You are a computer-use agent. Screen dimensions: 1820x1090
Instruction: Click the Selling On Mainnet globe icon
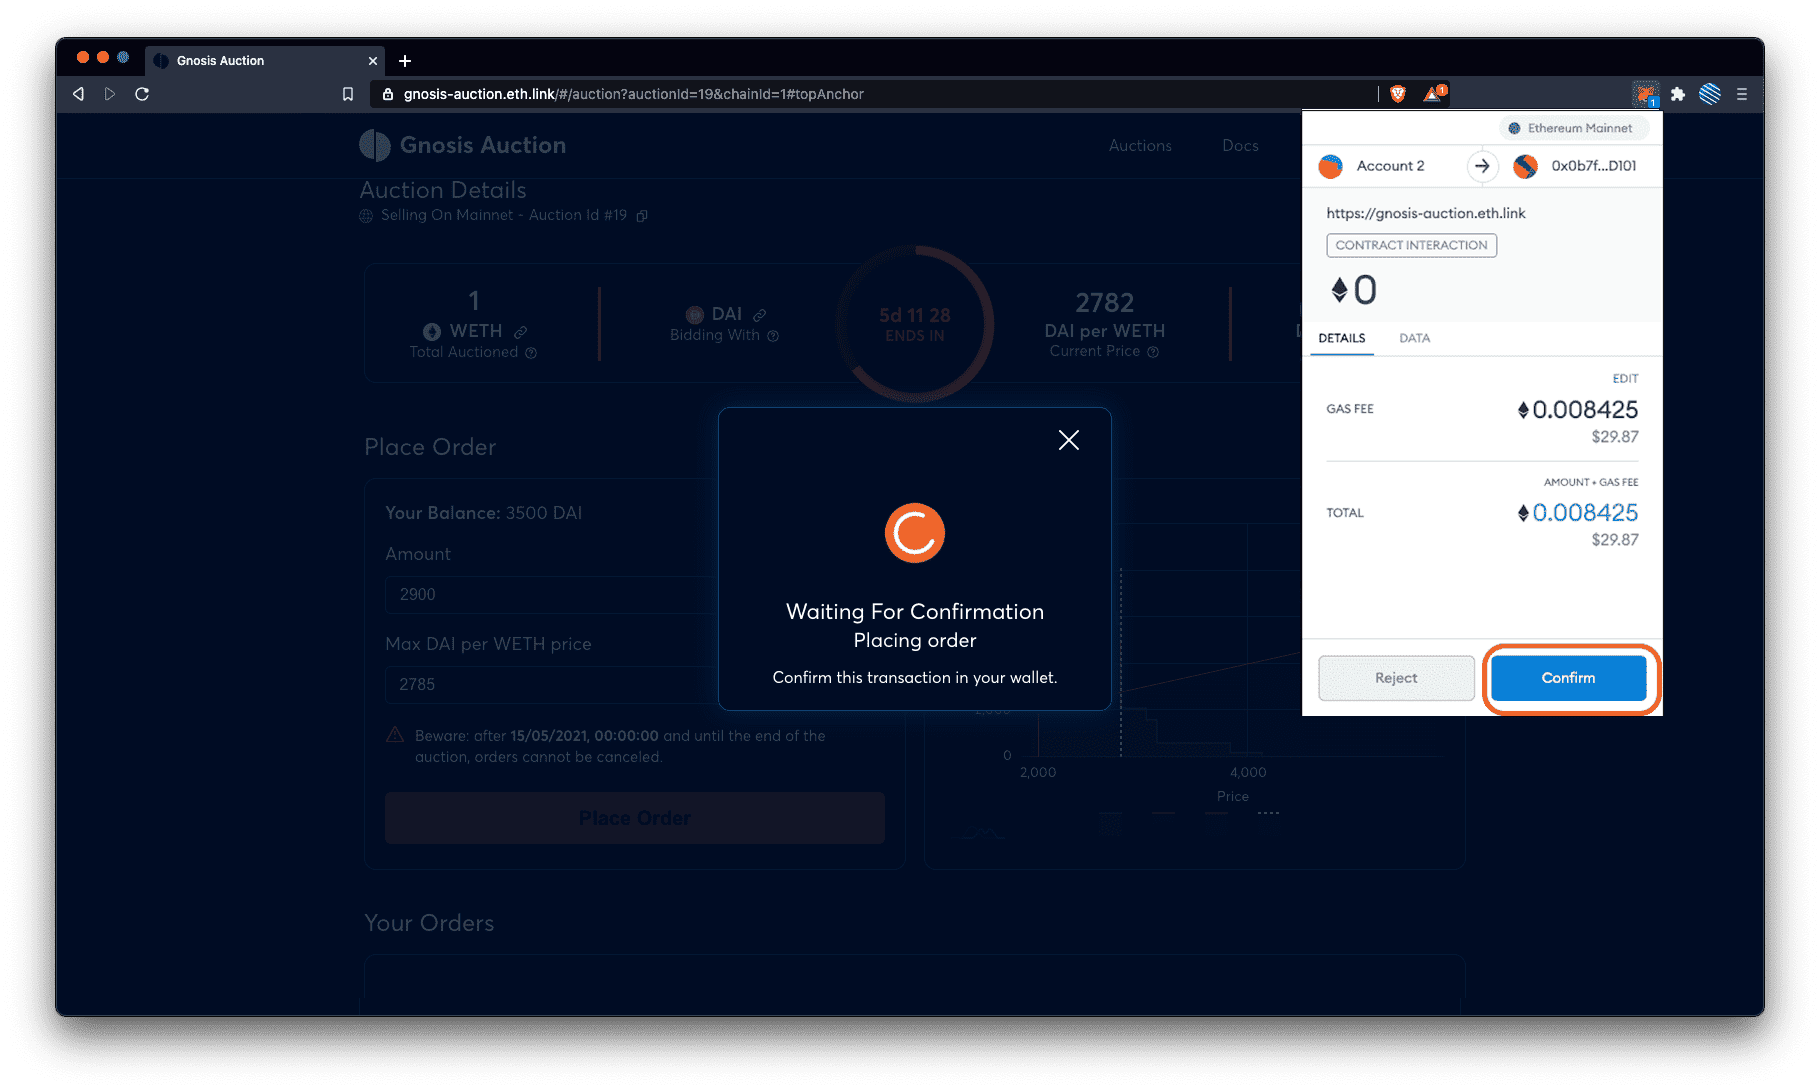[x=366, y=216]
